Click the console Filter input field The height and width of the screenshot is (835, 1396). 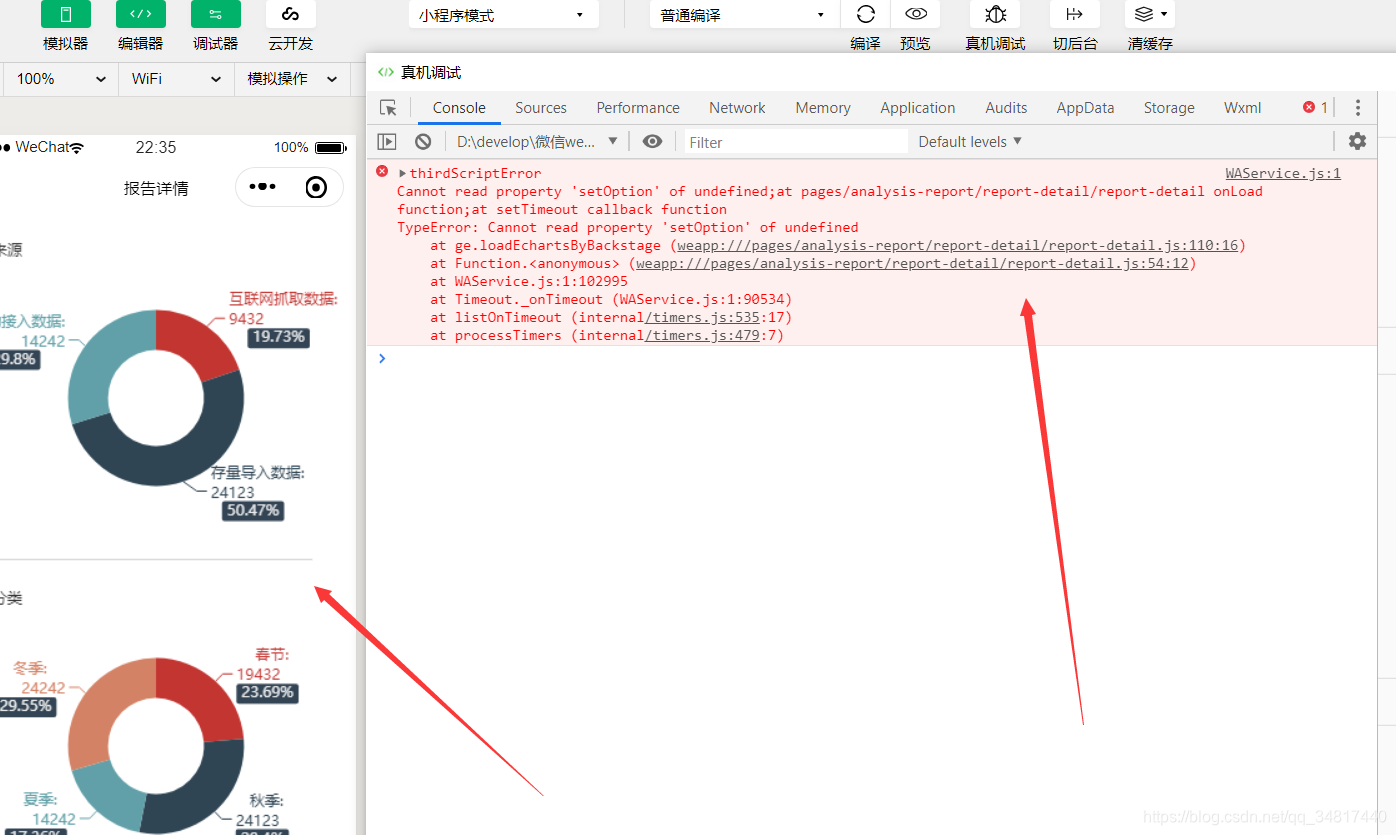tap(796, 142)
